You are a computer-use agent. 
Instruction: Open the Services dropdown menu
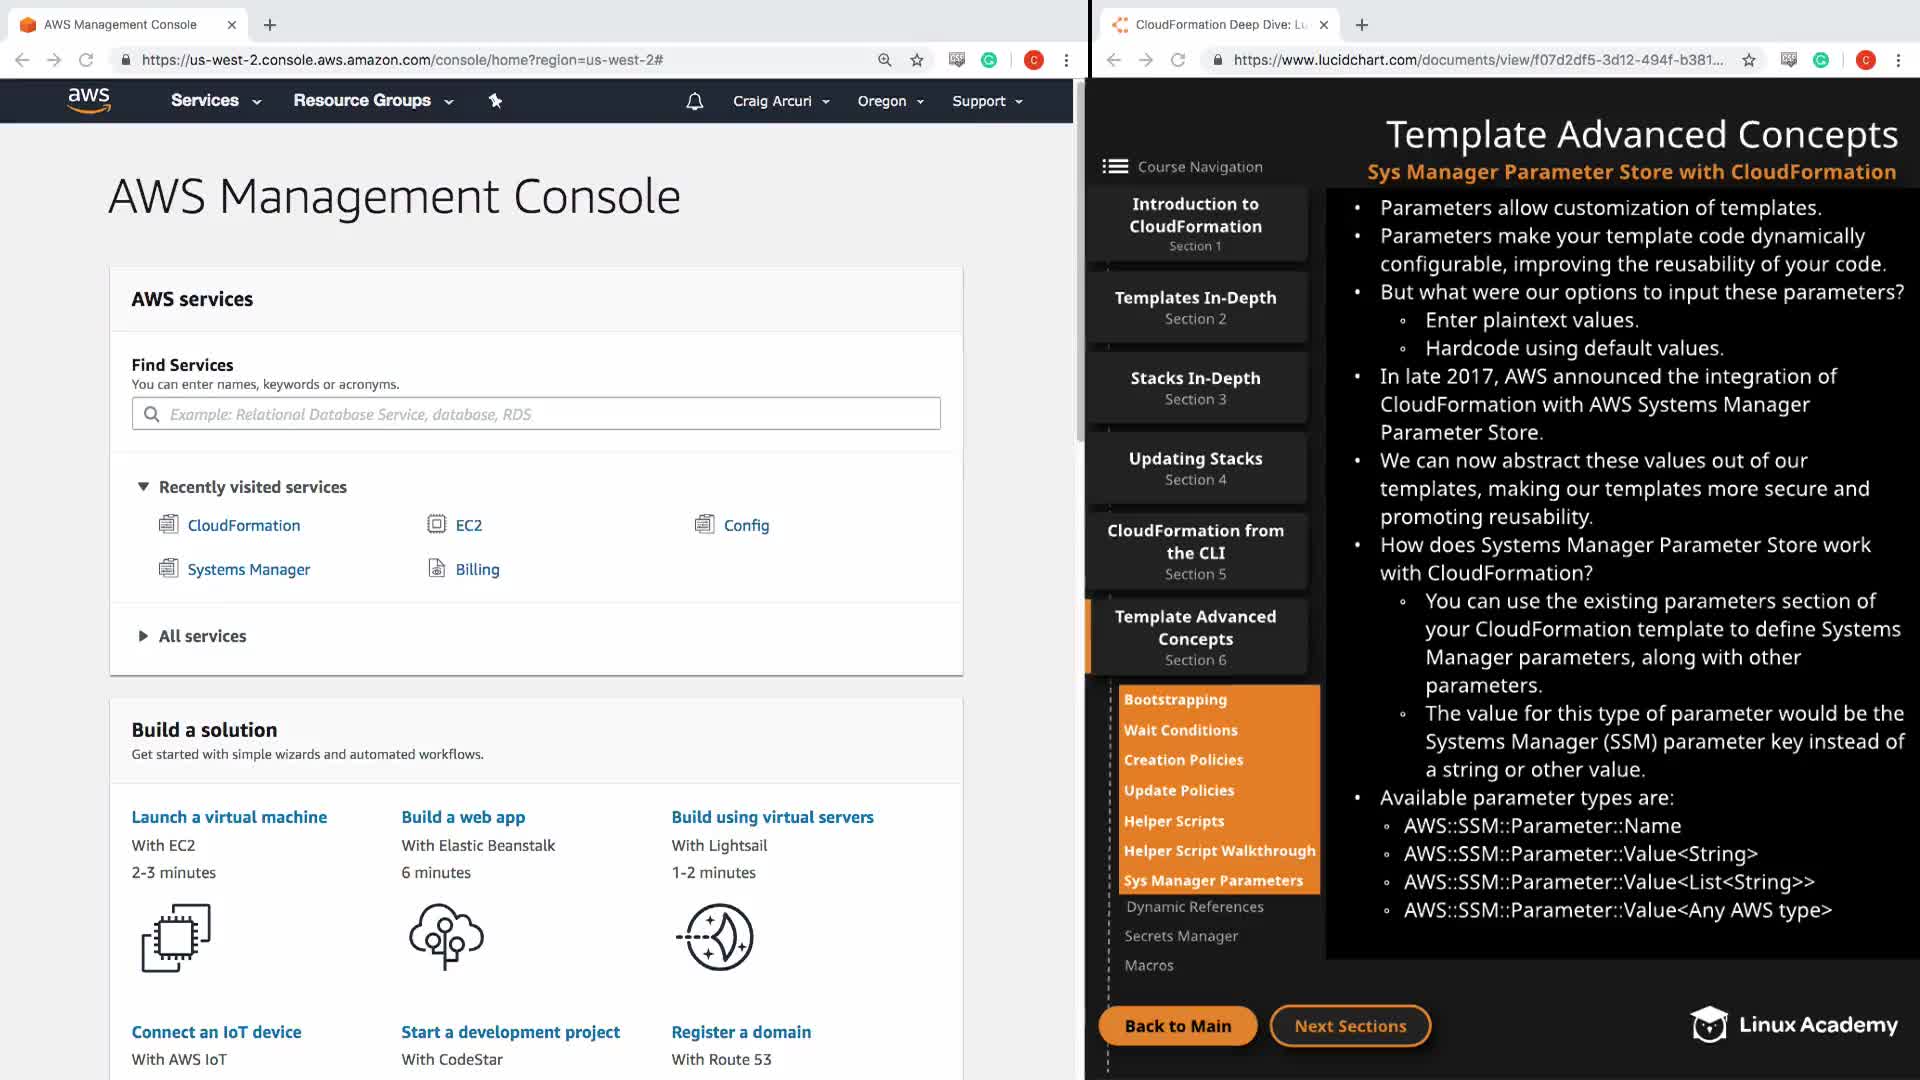coord(215,100)
